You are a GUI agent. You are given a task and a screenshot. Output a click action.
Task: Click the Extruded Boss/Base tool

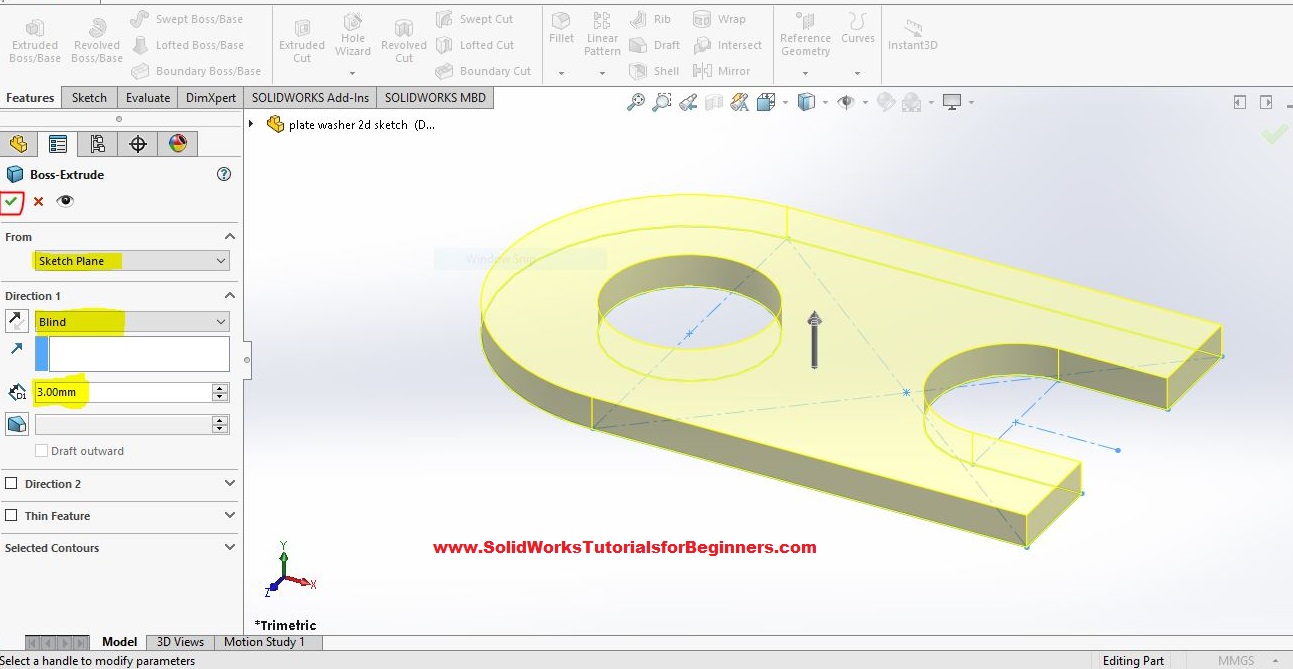[35, 40]
